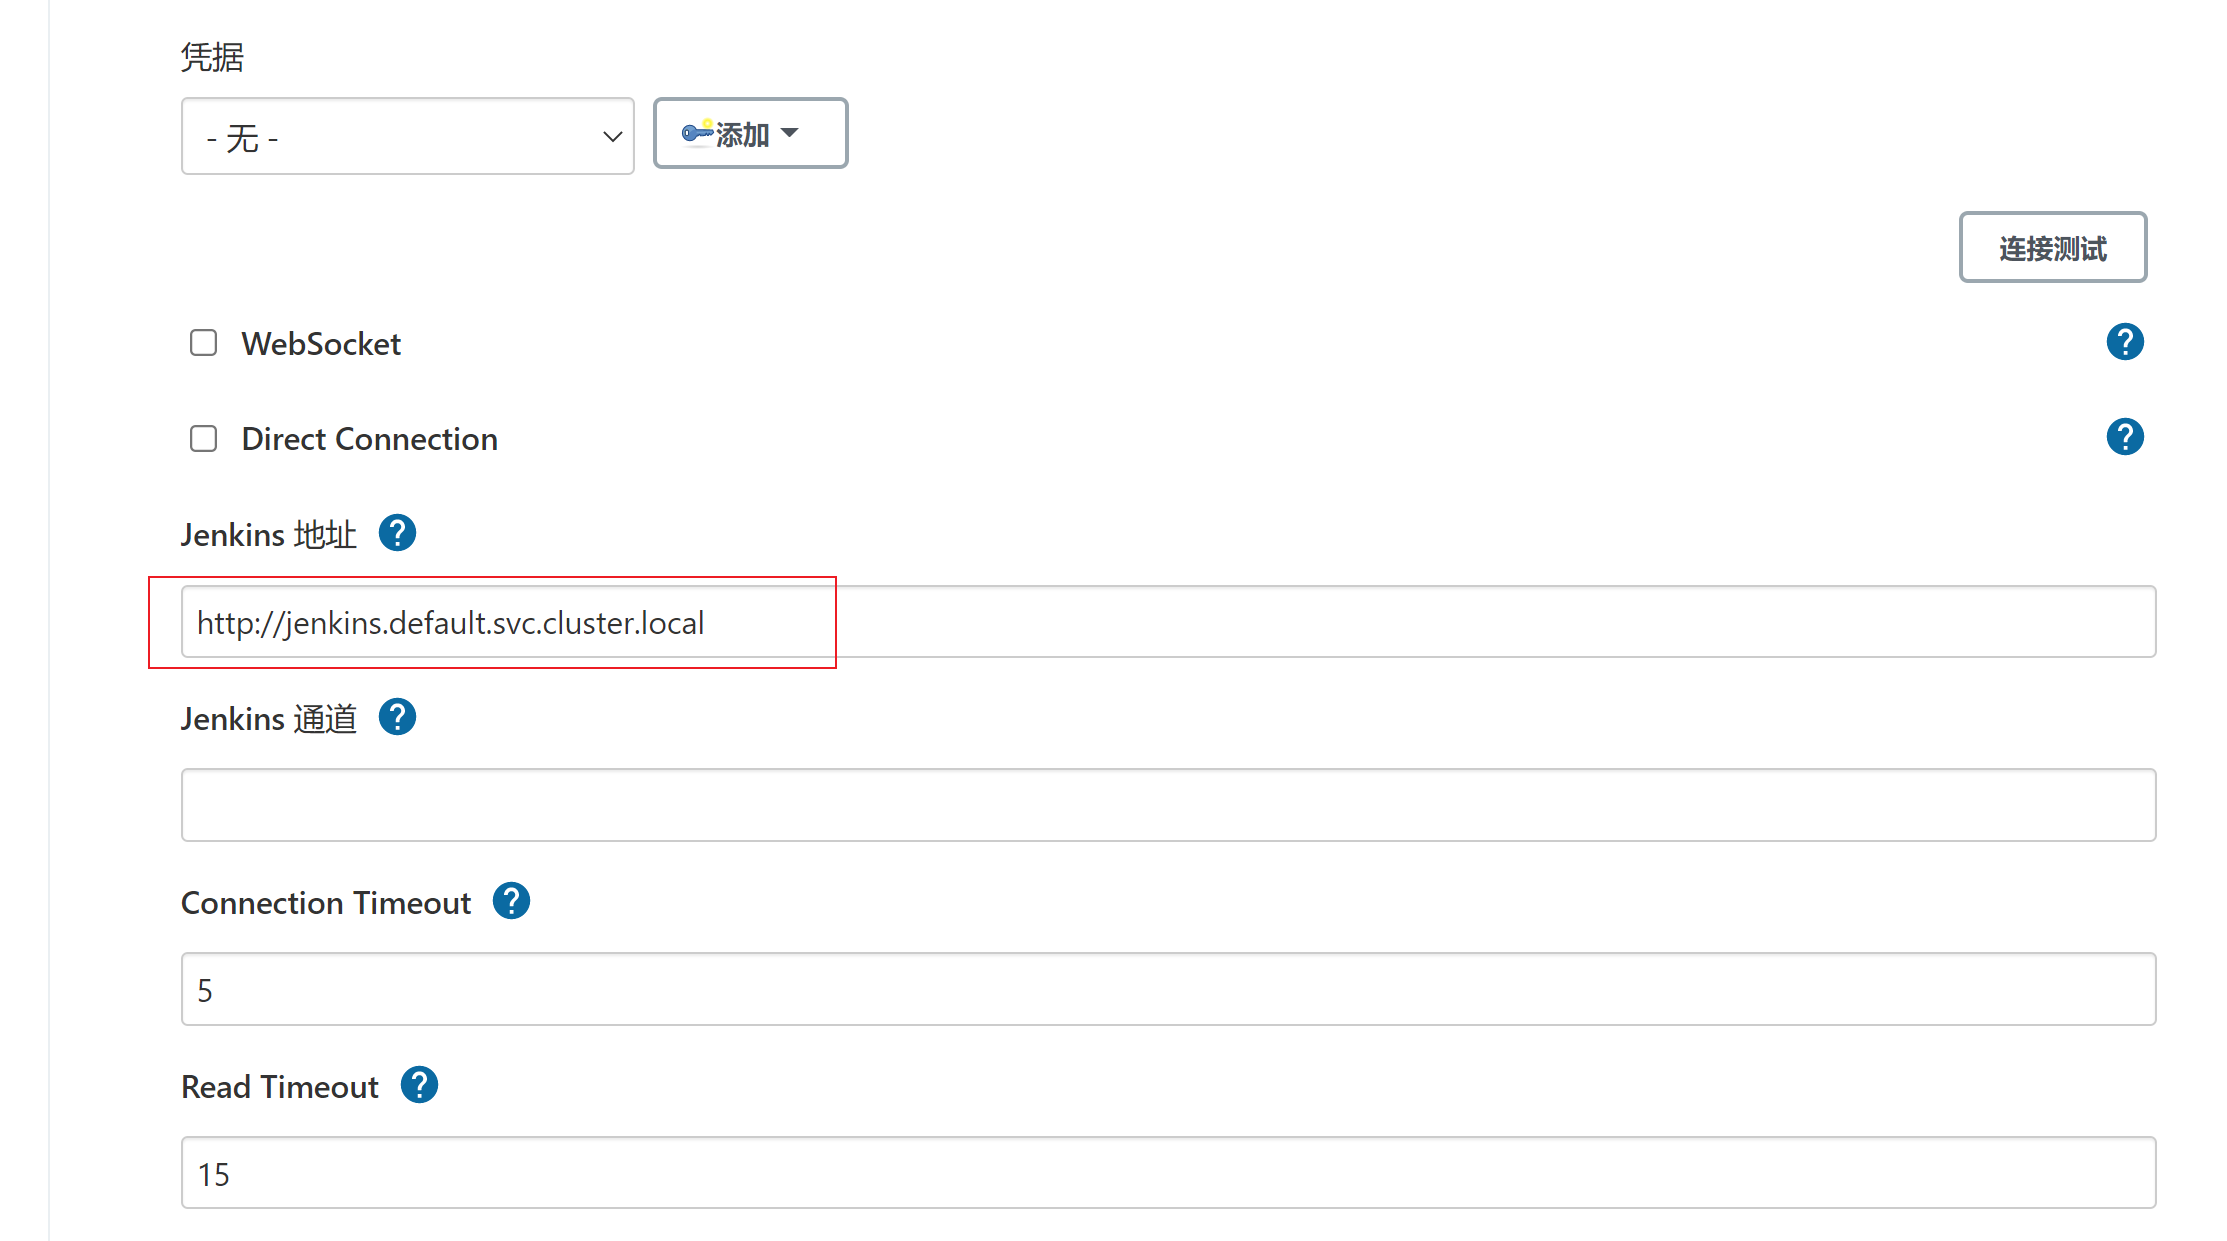View help for Read Timeout

click(x=419, y=1085)
